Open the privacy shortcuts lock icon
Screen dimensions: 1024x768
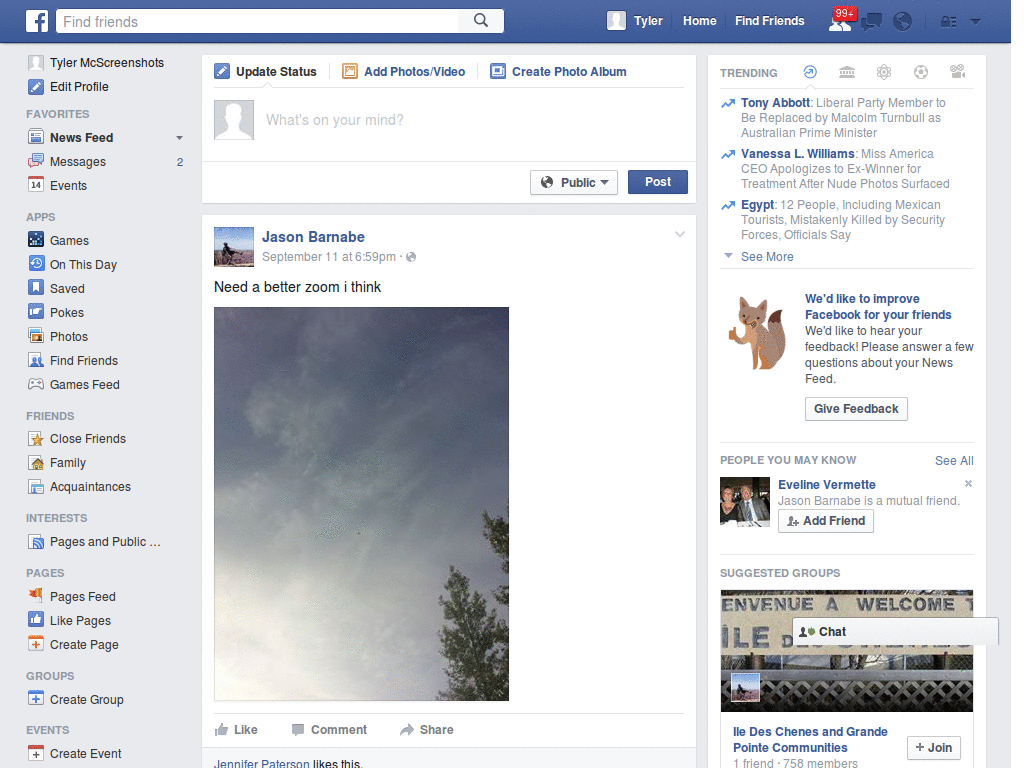[x=948, y=22]
